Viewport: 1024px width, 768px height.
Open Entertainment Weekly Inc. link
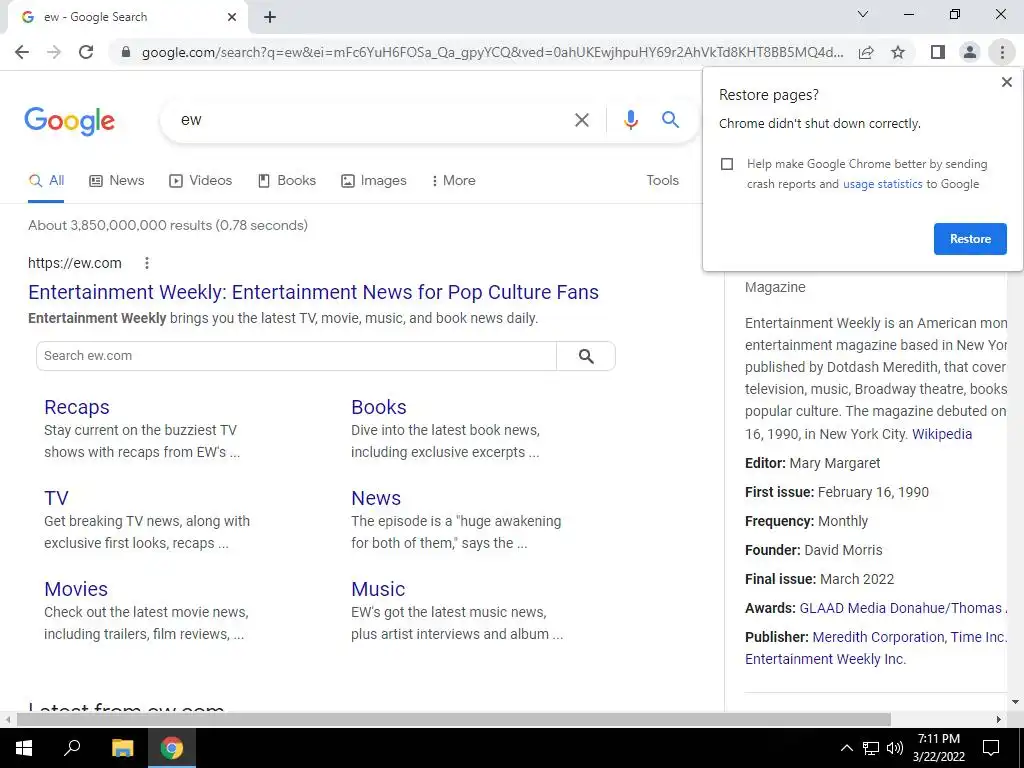(x=825, y=659)
